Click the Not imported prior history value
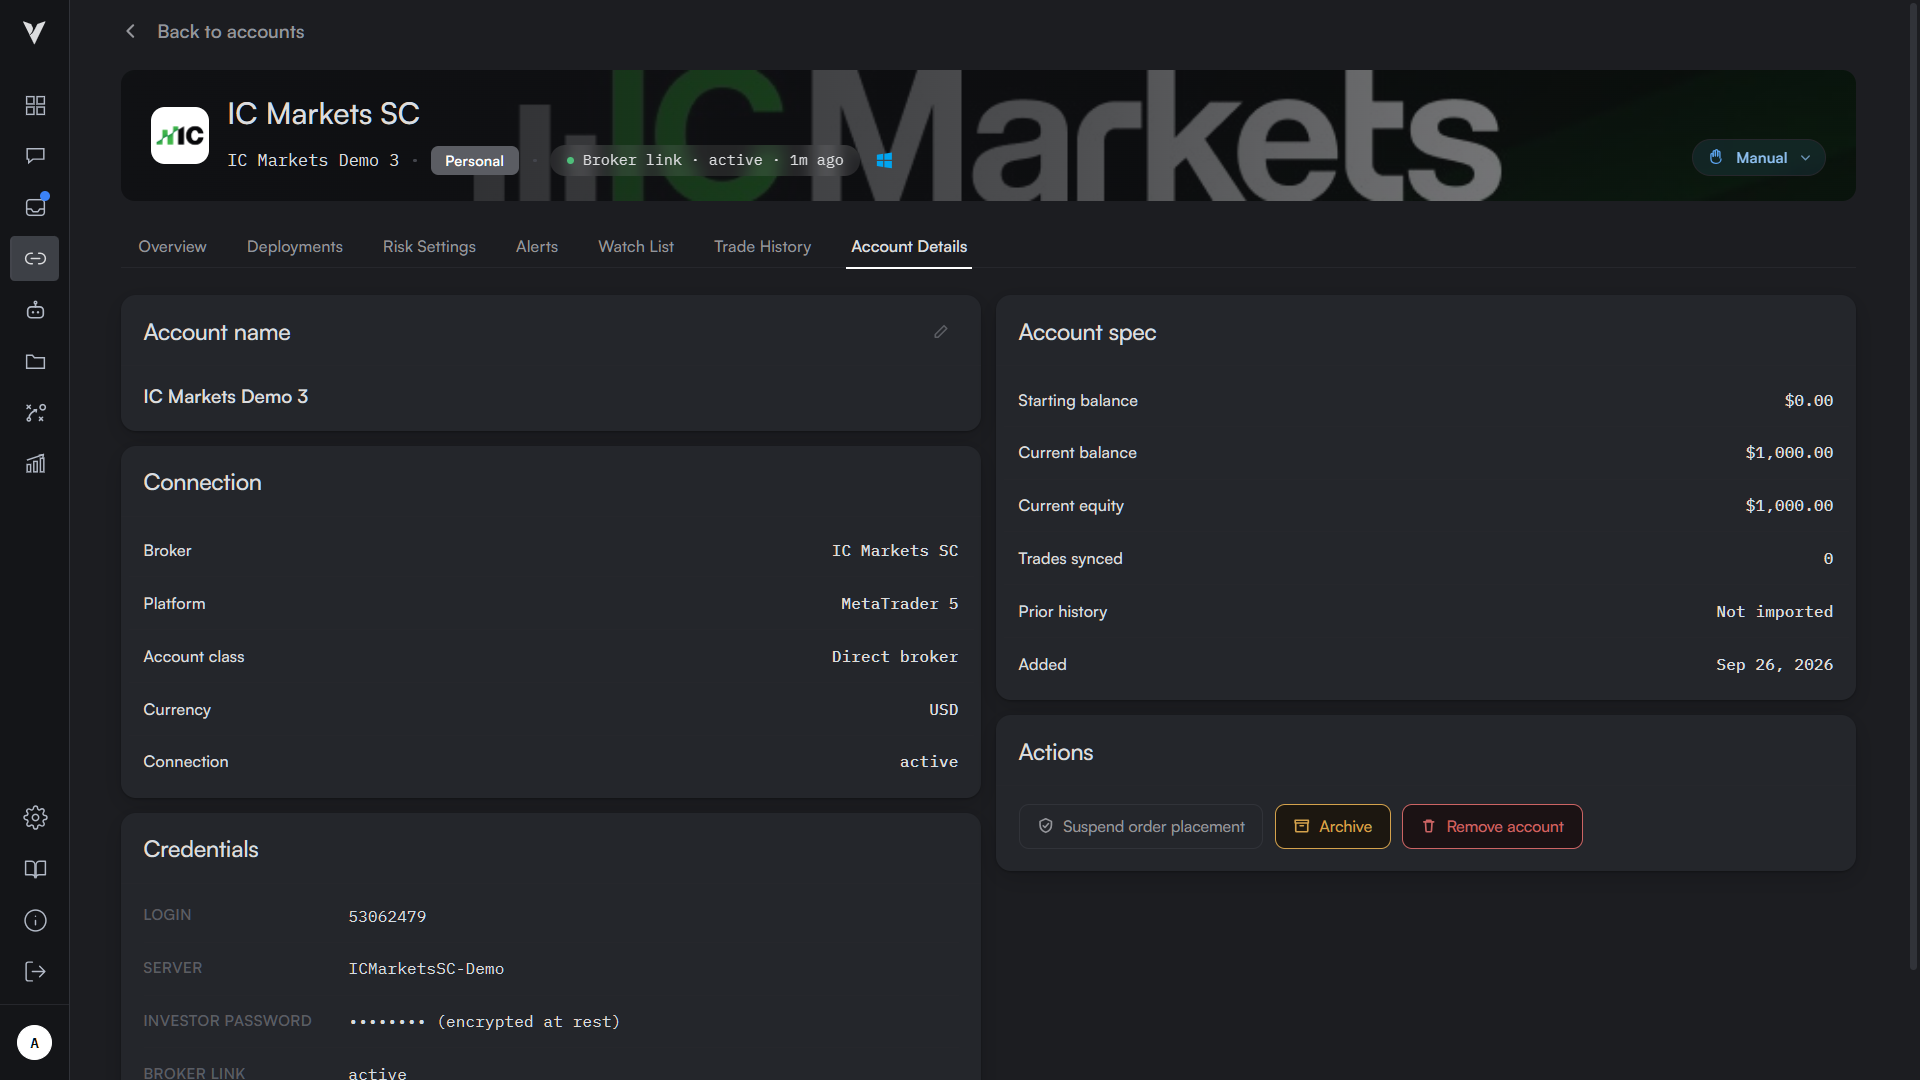 (x=1774, y=612)
